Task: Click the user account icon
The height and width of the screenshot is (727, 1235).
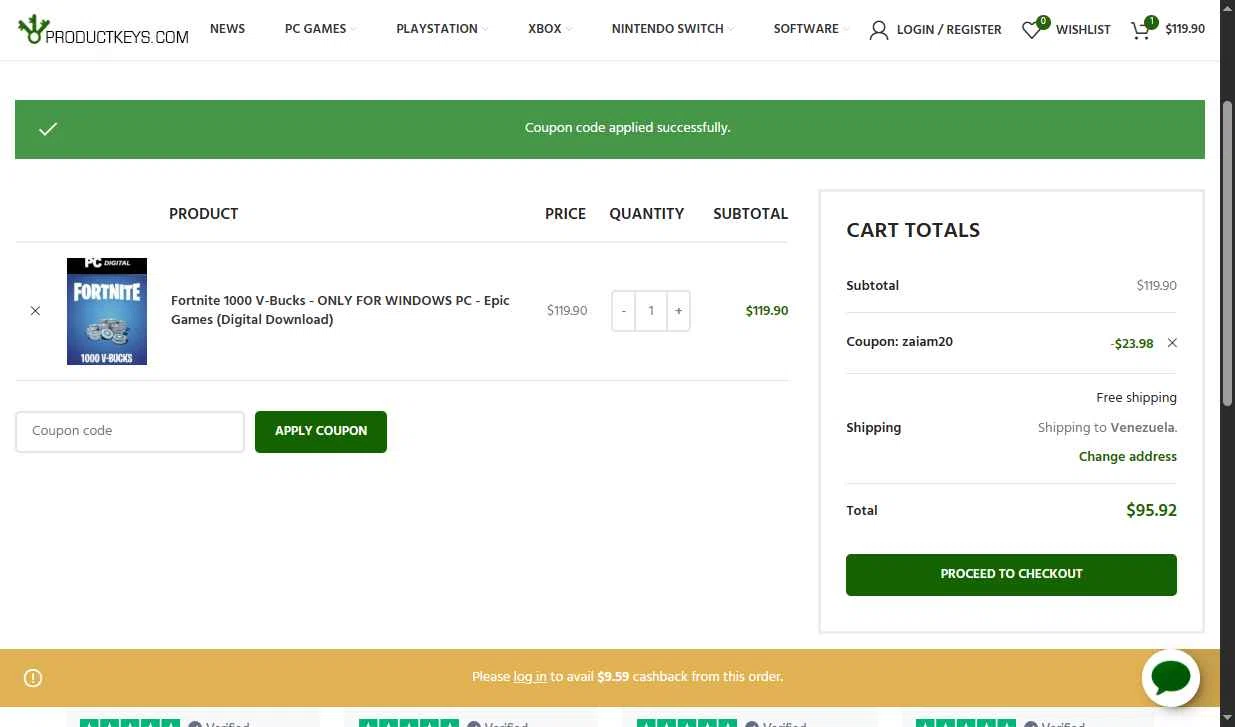Action: [879, 30]
